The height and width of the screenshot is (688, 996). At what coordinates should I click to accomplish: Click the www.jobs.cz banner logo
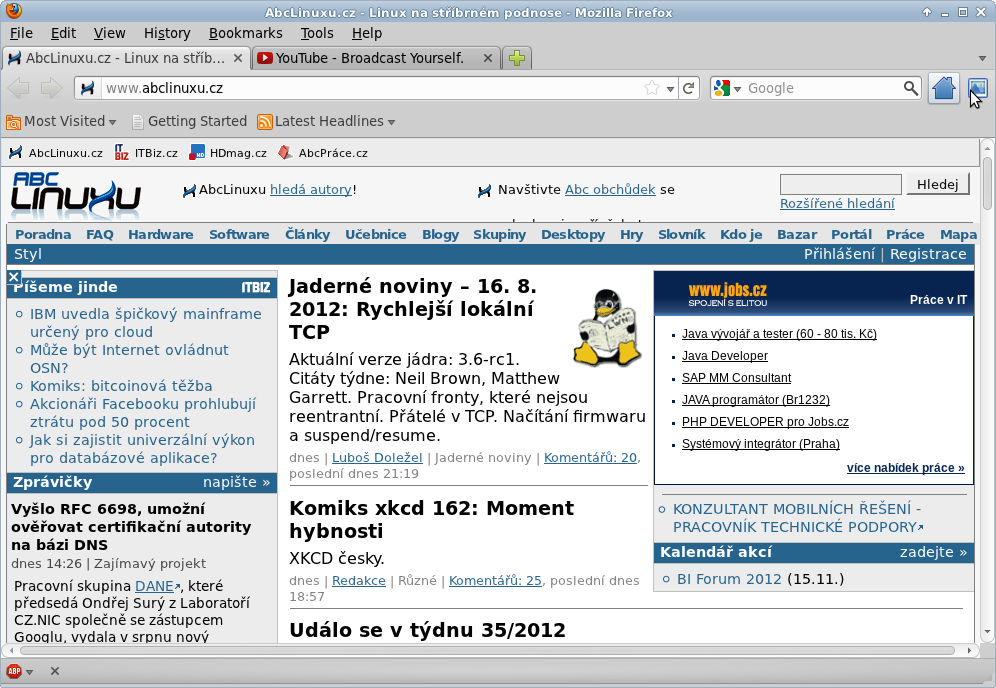pyautogui.click(x=728, y=294)
